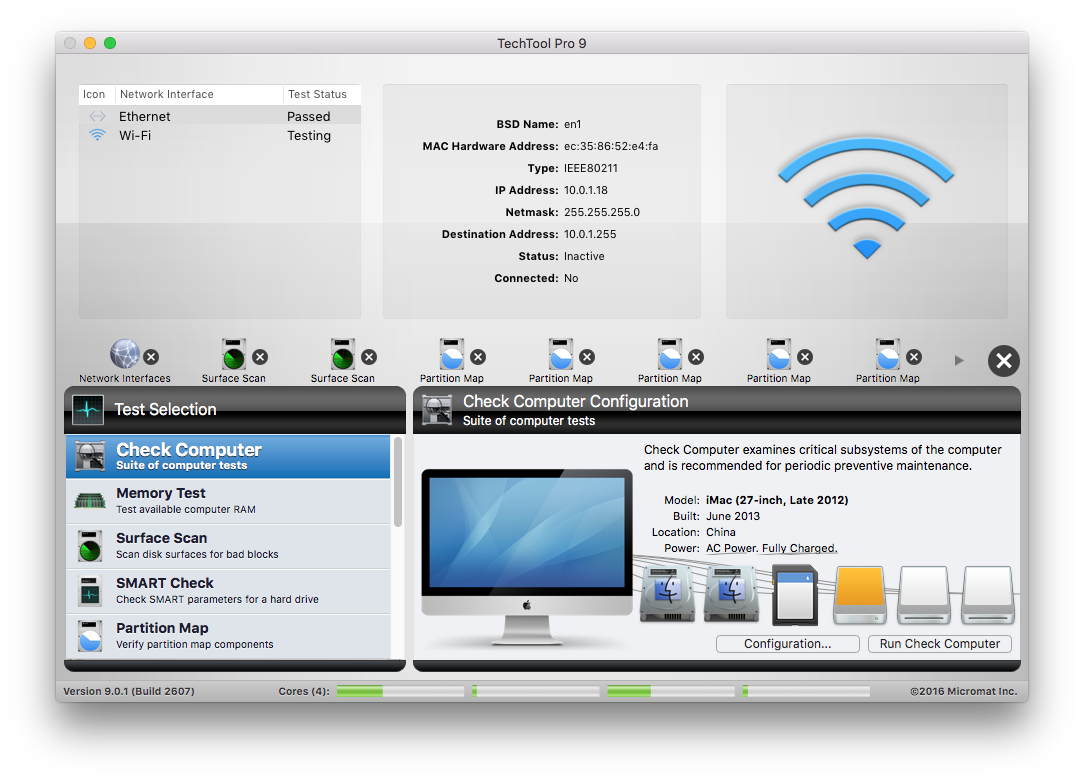Click the "©2016 Micromat Inc." text

click(x=964, y=691)
